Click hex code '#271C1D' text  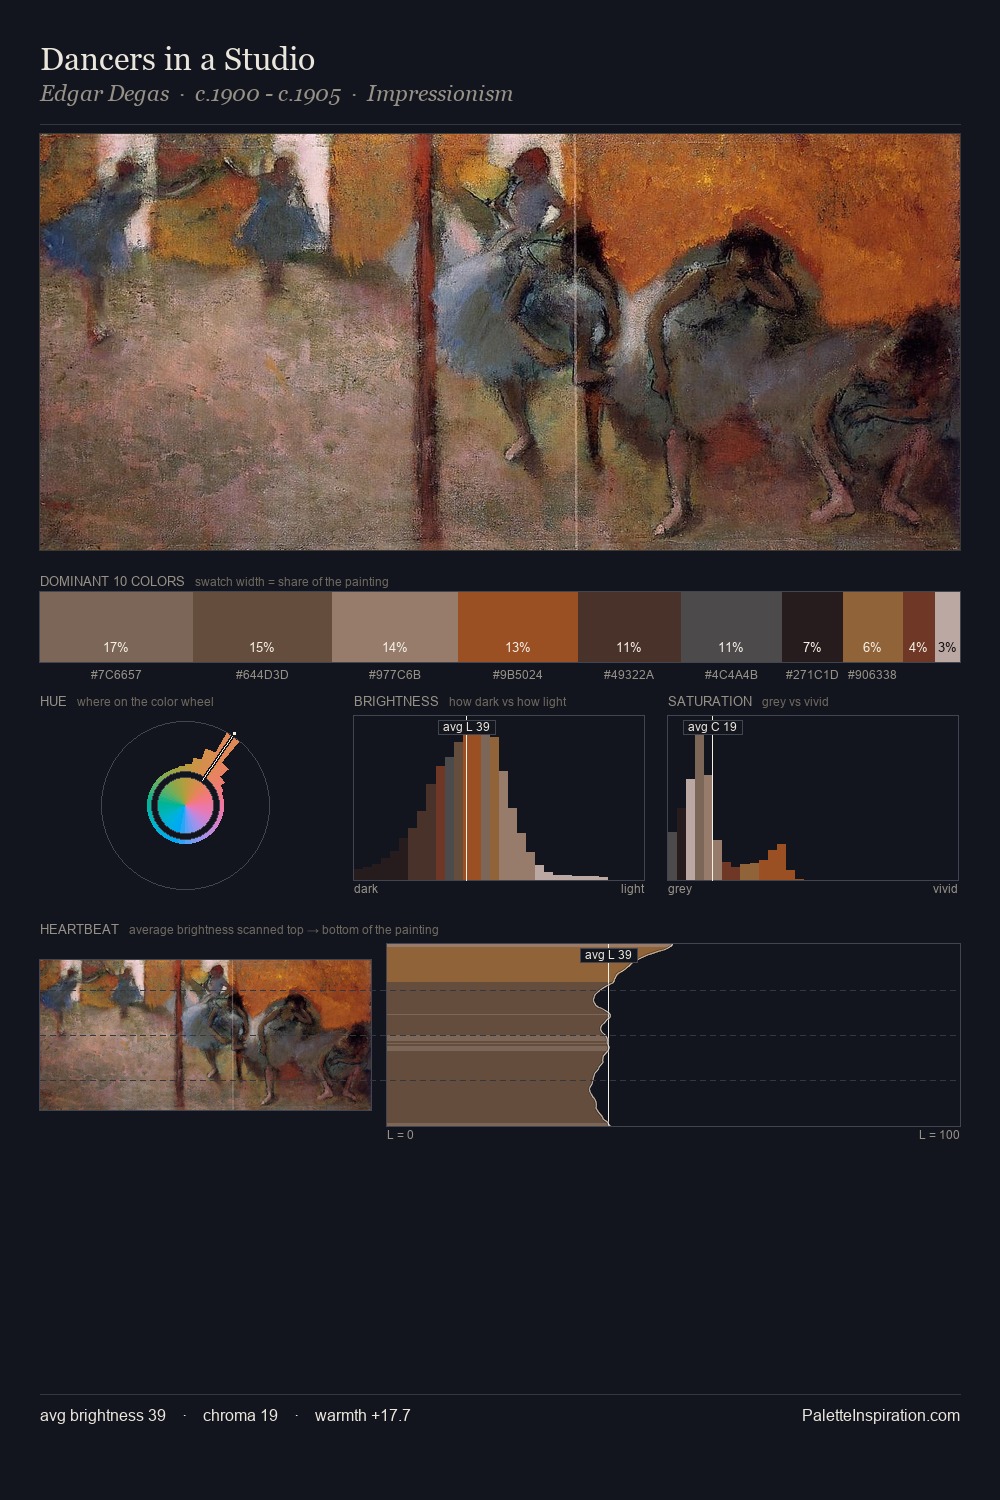pyautogui.click(x=812, y=675)
